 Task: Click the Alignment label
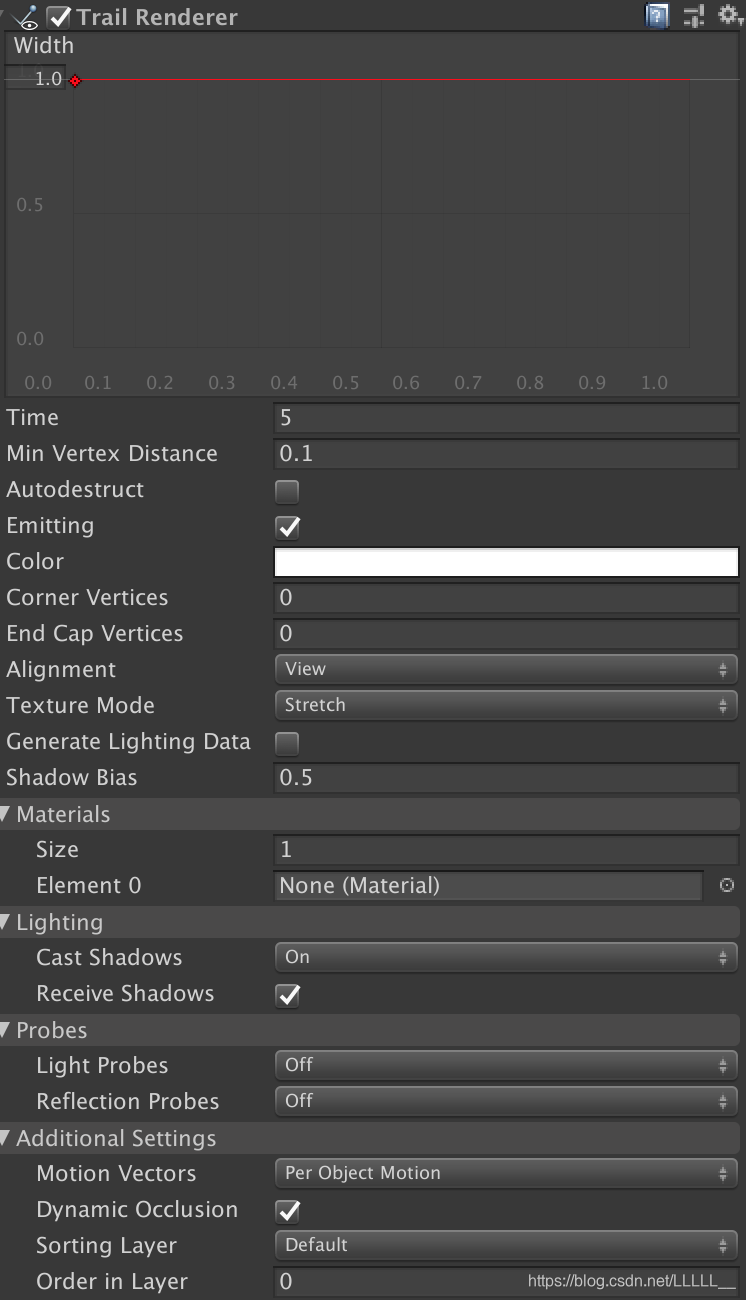click(61, 670)
